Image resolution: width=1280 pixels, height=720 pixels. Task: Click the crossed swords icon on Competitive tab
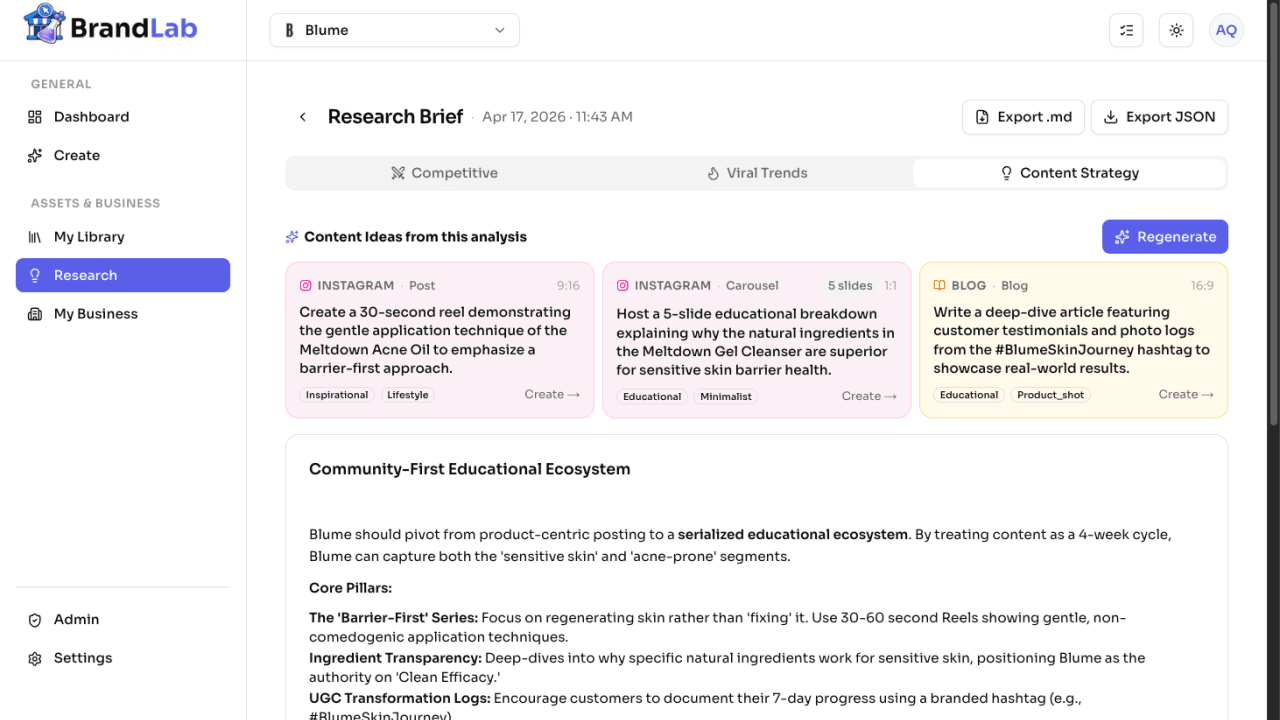click(398, 173)
